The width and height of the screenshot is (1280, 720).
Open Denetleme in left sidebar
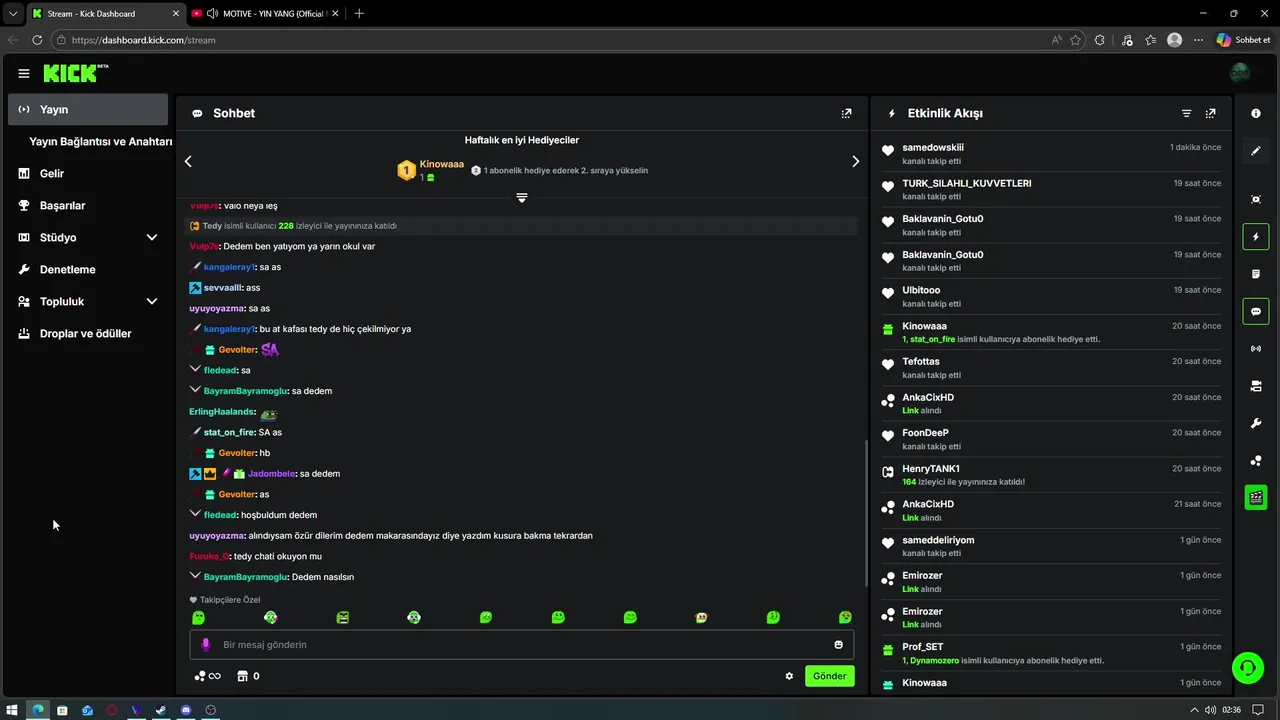[88, 269]
